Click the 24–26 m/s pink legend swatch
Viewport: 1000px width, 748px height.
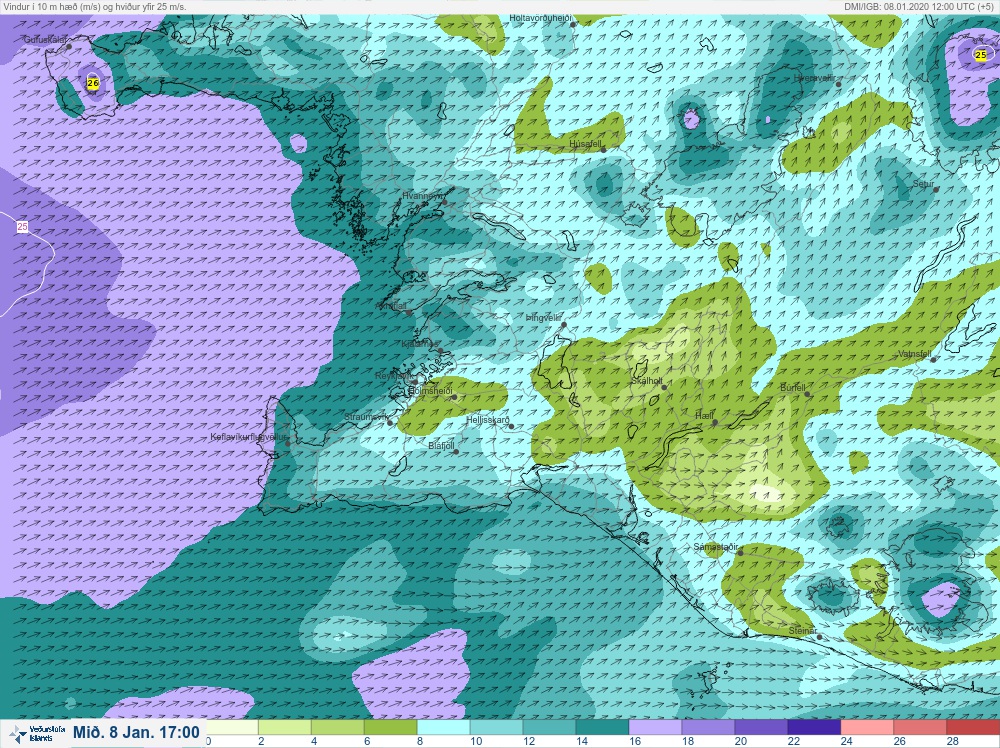tap(867, 728)
